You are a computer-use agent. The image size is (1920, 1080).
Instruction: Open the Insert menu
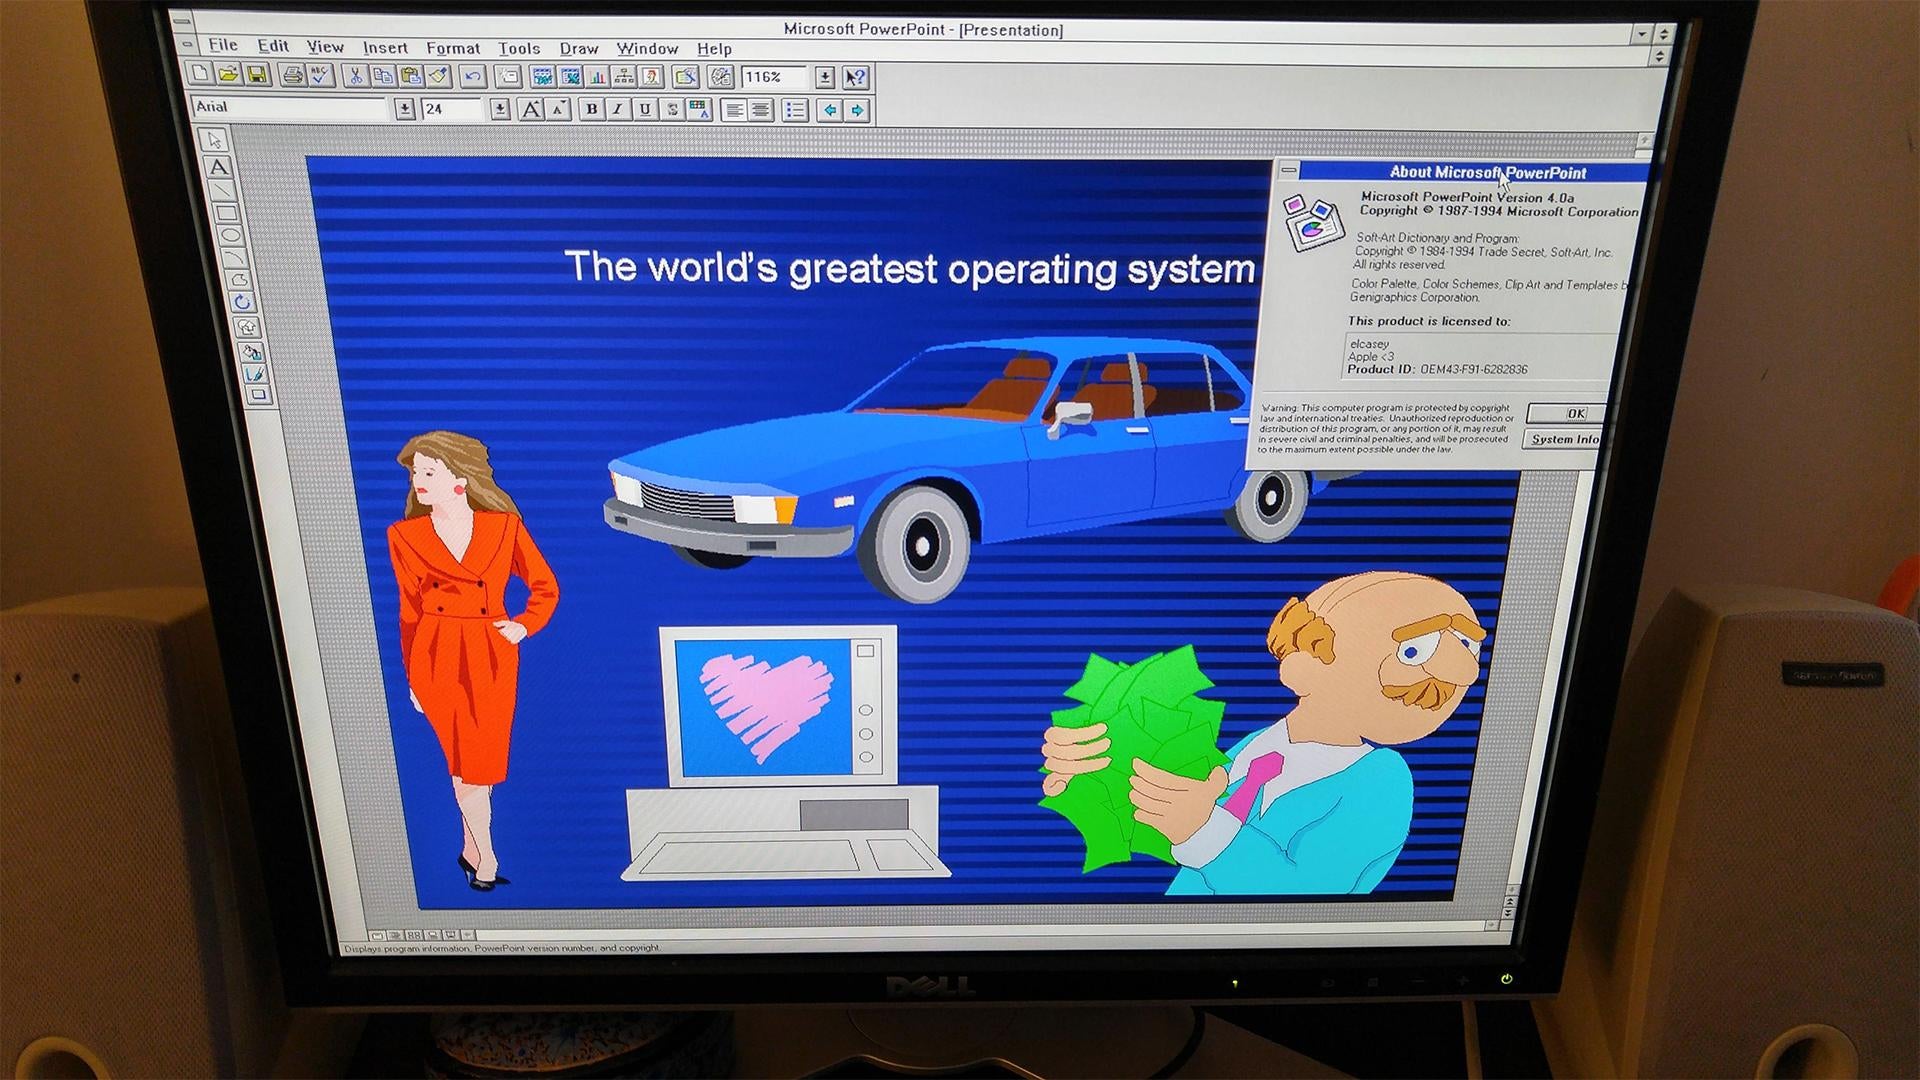(385, 48)
